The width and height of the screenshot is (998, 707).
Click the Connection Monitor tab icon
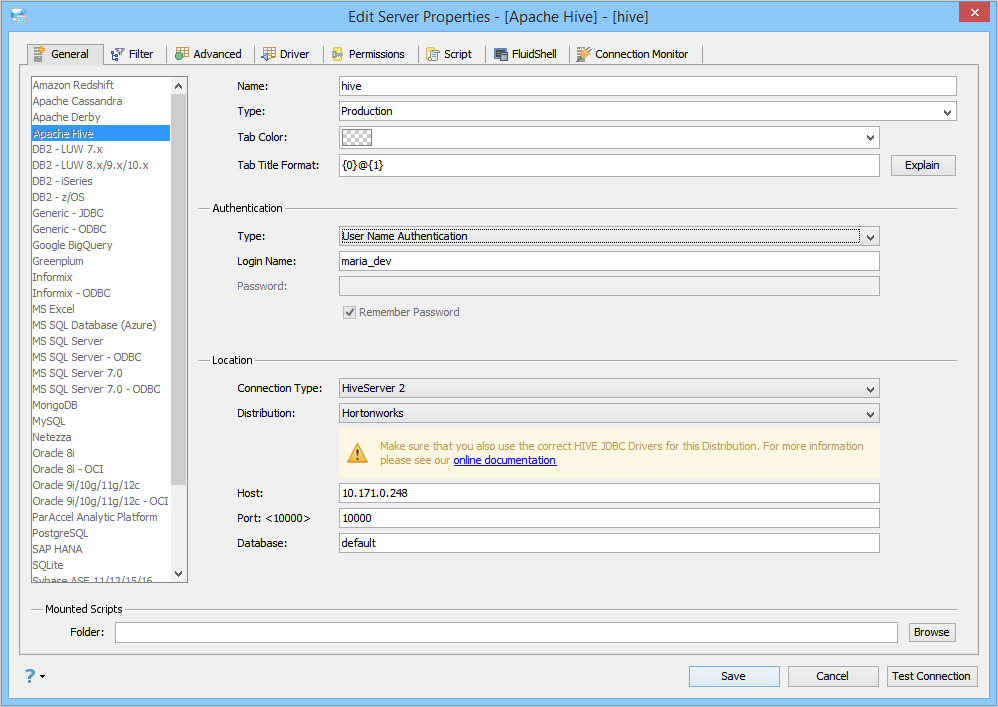pyautogui.click(x=583, y=54)
